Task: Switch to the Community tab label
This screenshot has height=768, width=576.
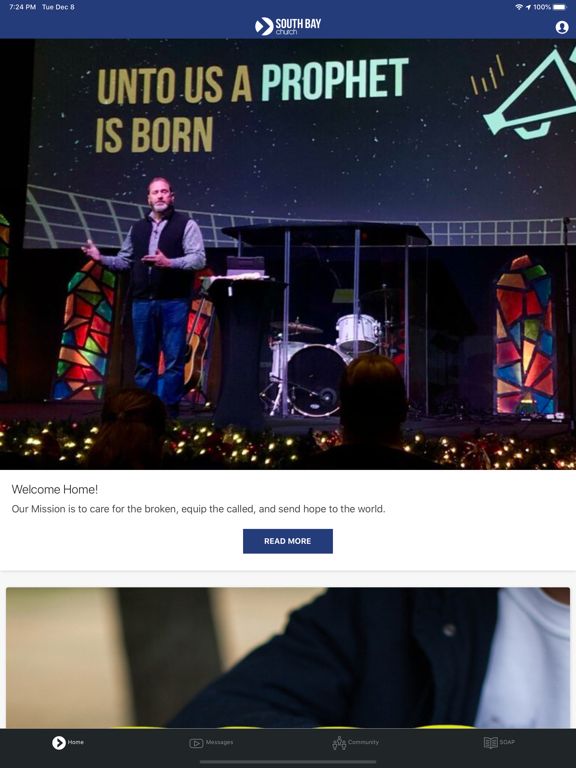Action: [x=363, y=742]
